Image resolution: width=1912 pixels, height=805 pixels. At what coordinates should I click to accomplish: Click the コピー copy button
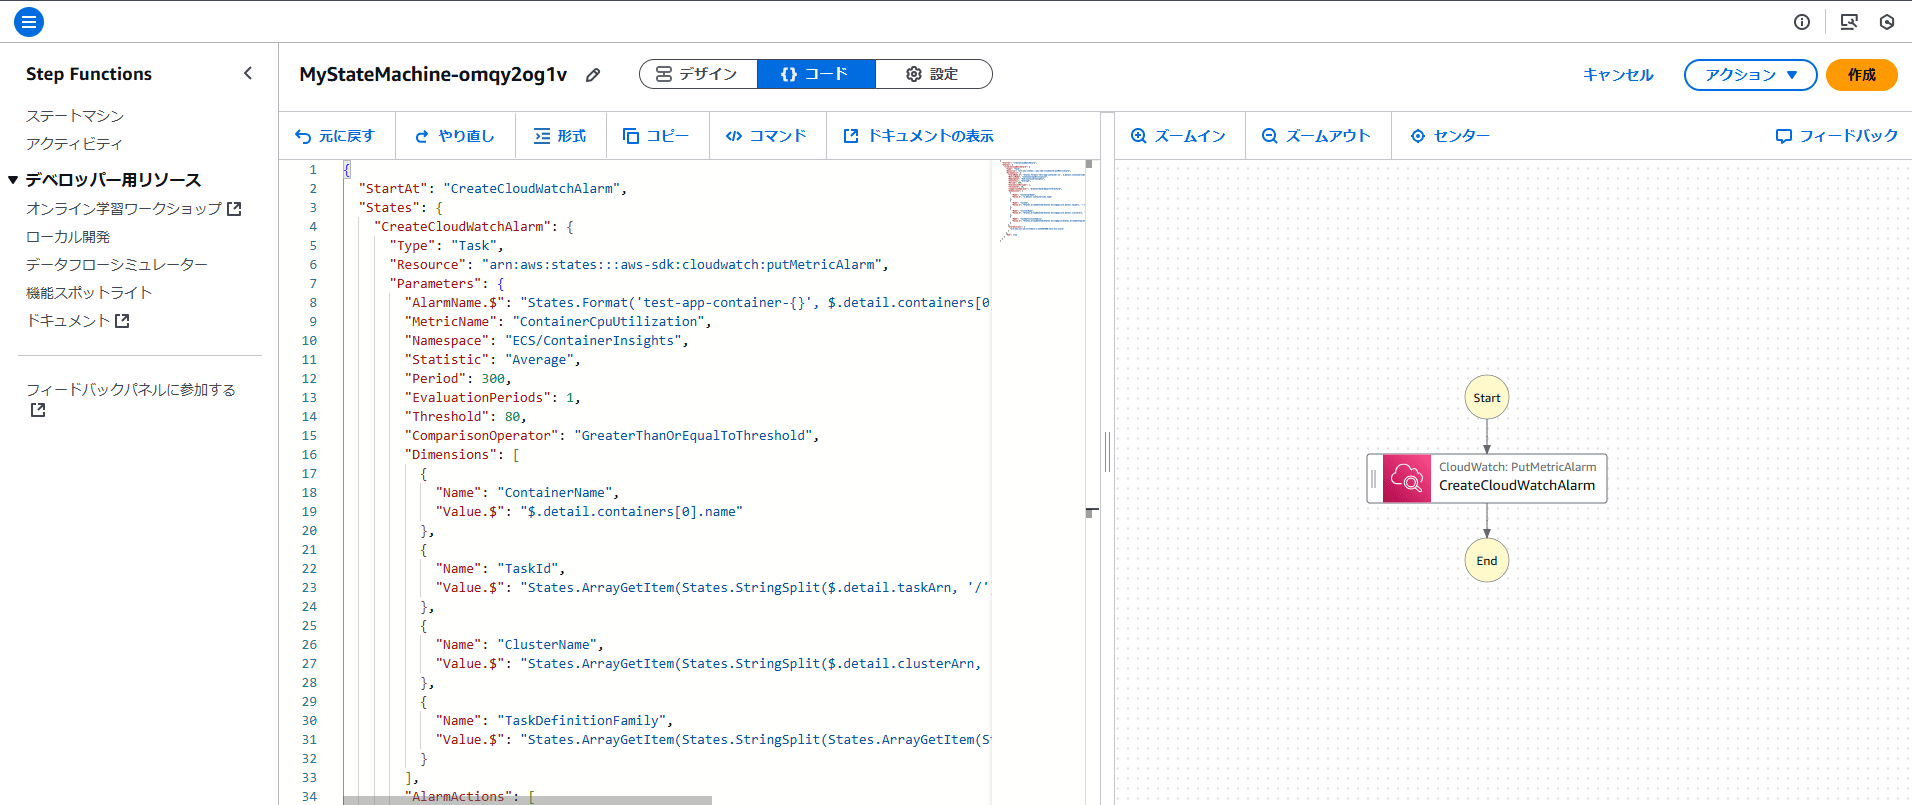pos(656,136)
